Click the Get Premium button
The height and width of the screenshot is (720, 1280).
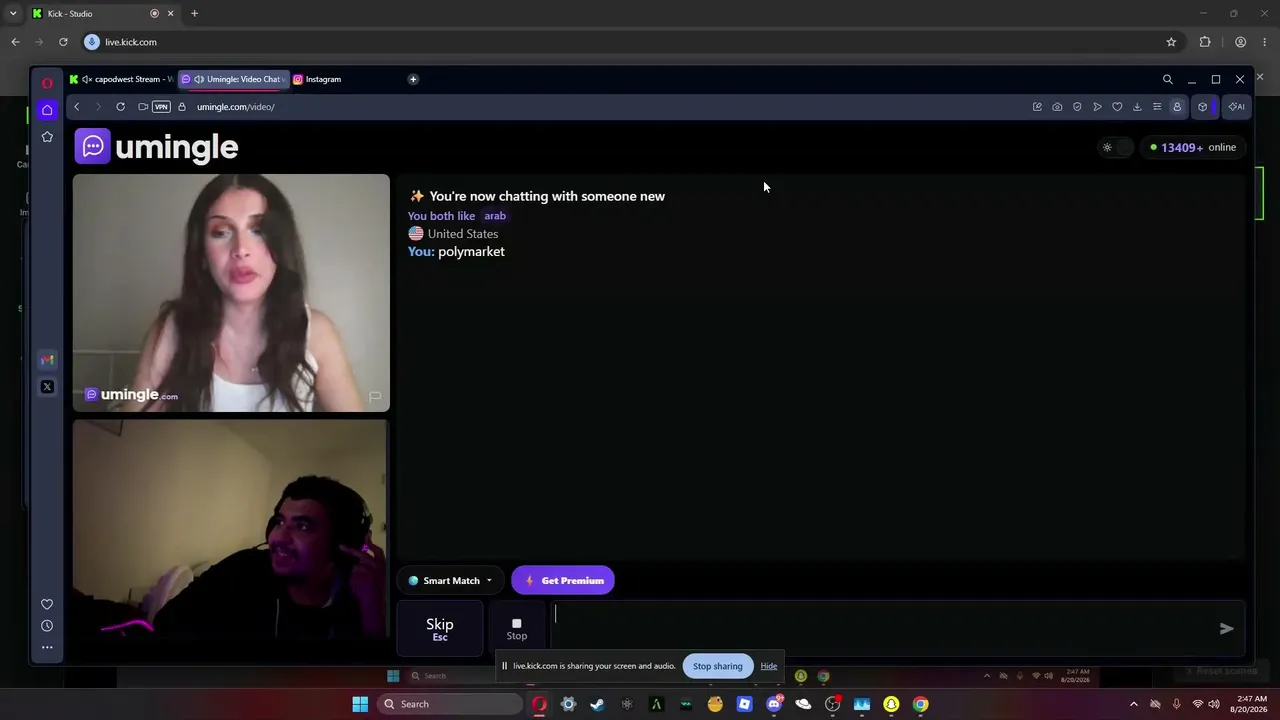(563, 581)
